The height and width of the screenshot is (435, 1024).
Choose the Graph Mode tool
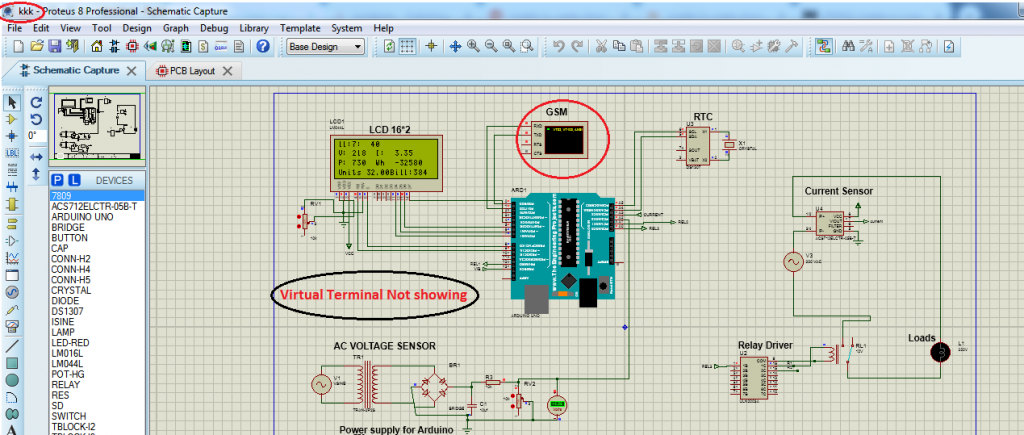point(12,257)
